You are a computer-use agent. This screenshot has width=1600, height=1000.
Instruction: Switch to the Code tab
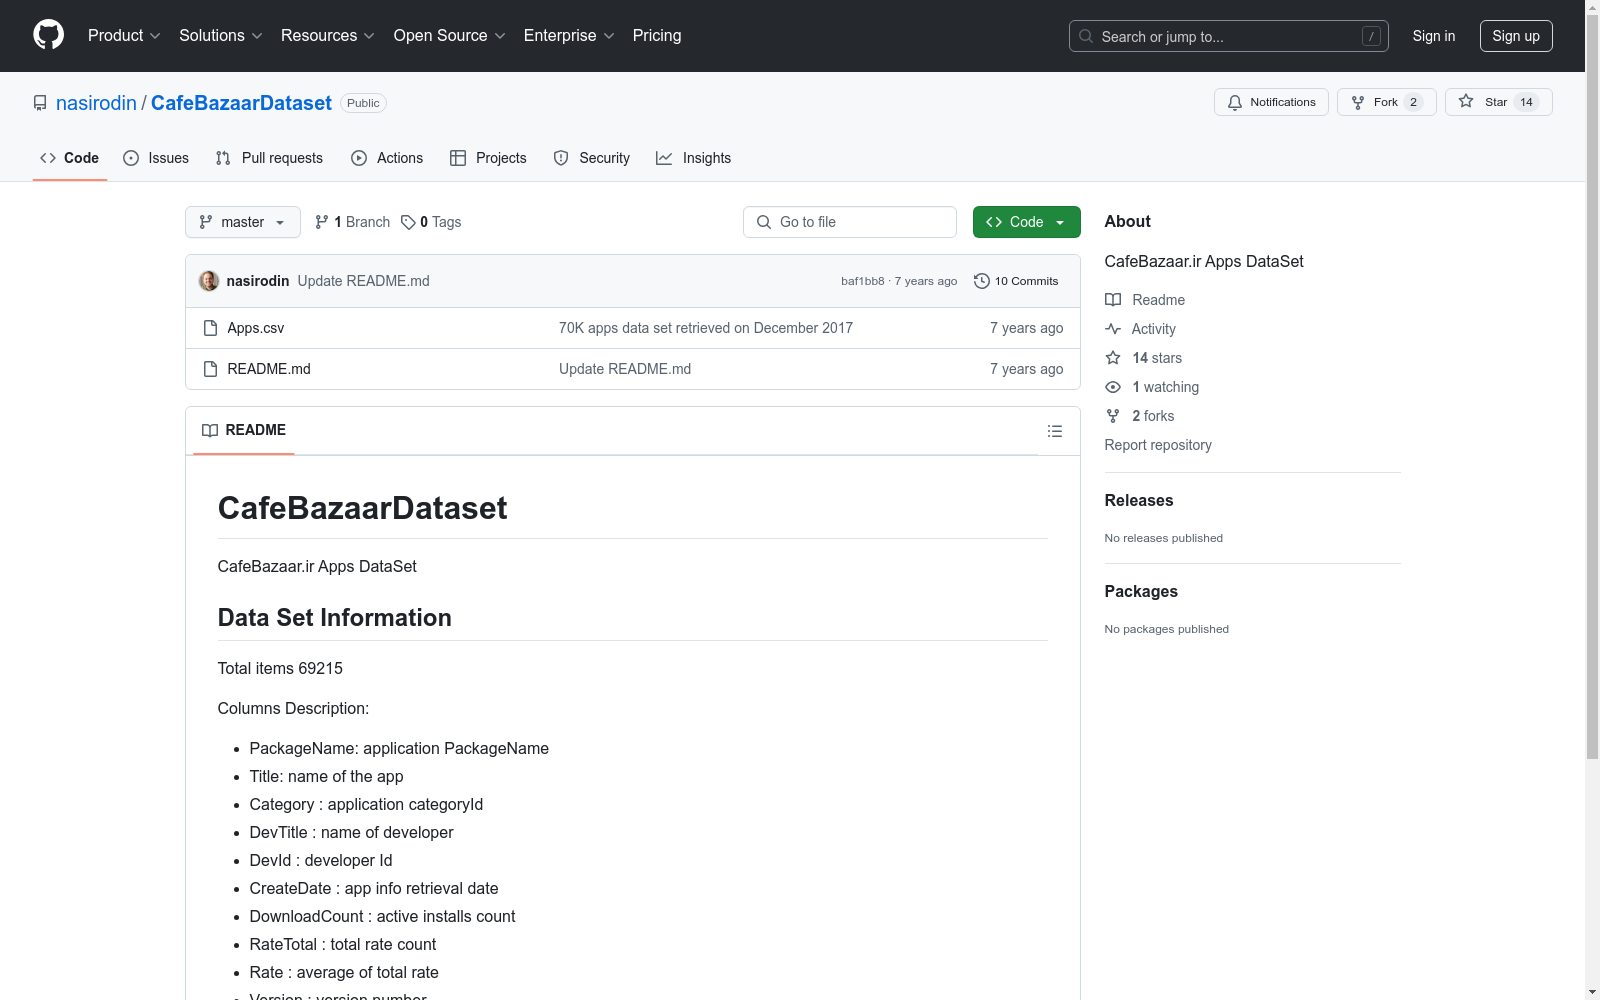click(x=70, y=158)
